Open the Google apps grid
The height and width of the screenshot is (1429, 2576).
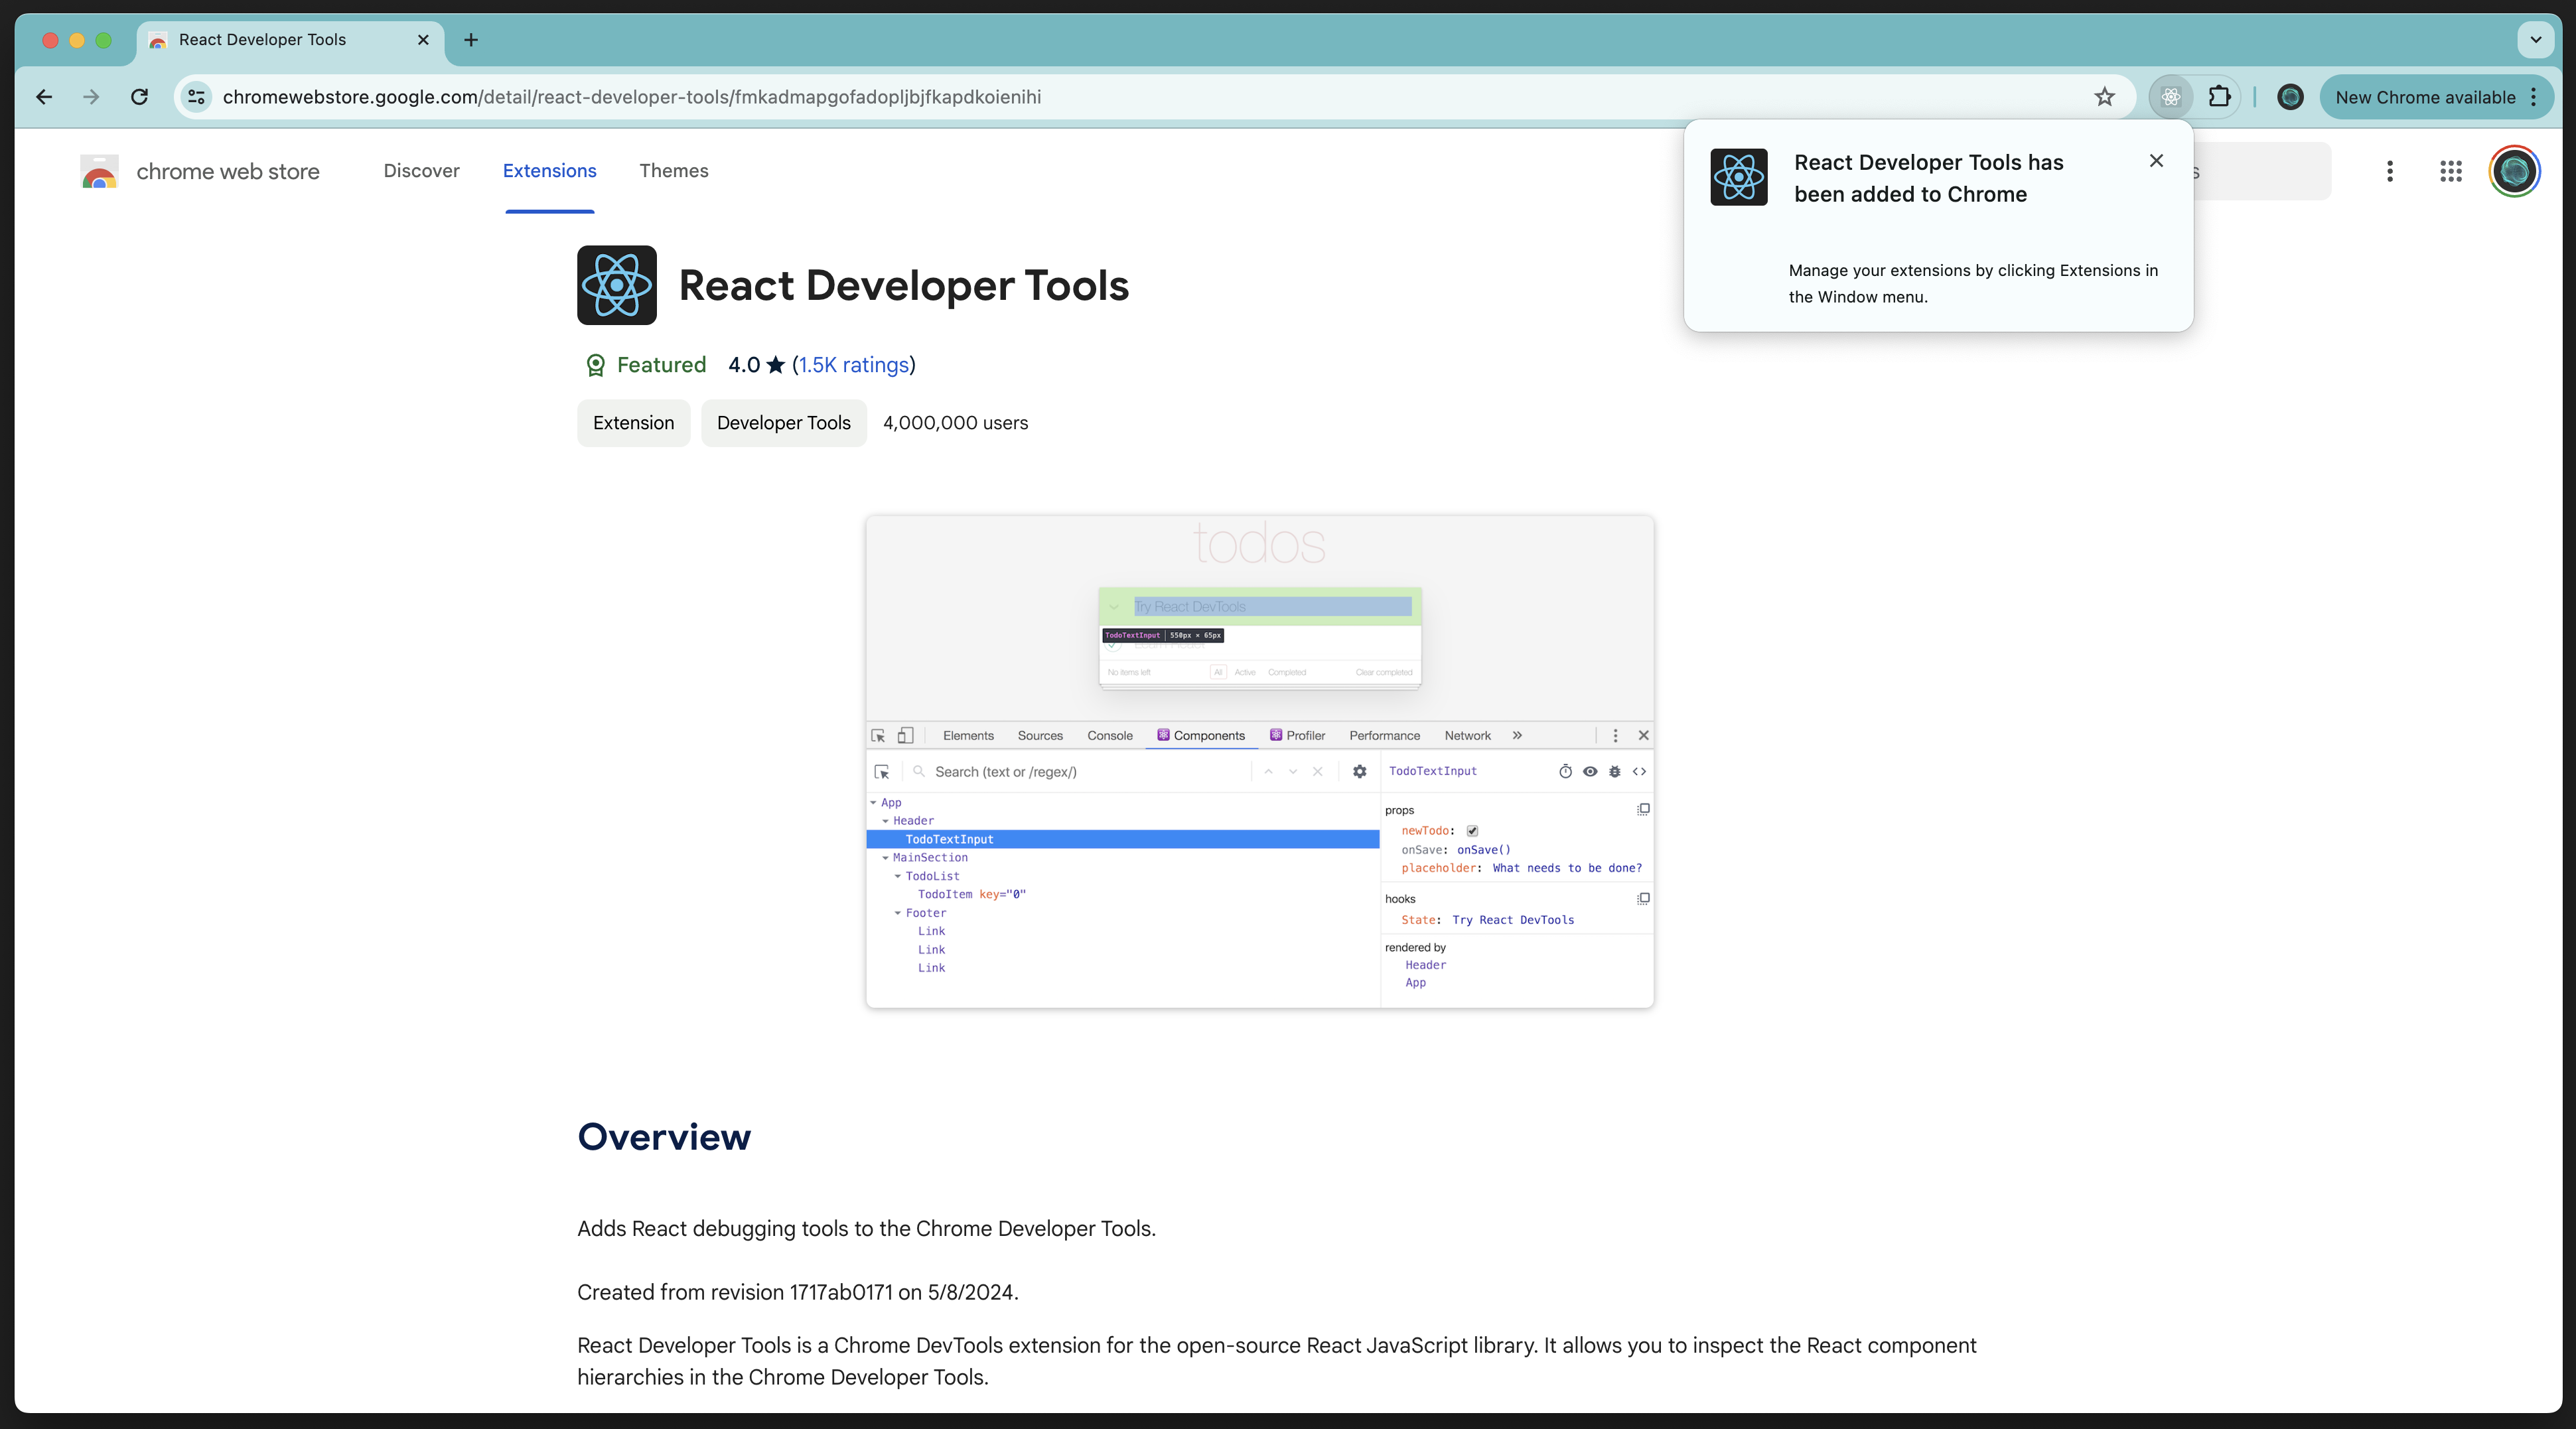[x=2450, y=171]
